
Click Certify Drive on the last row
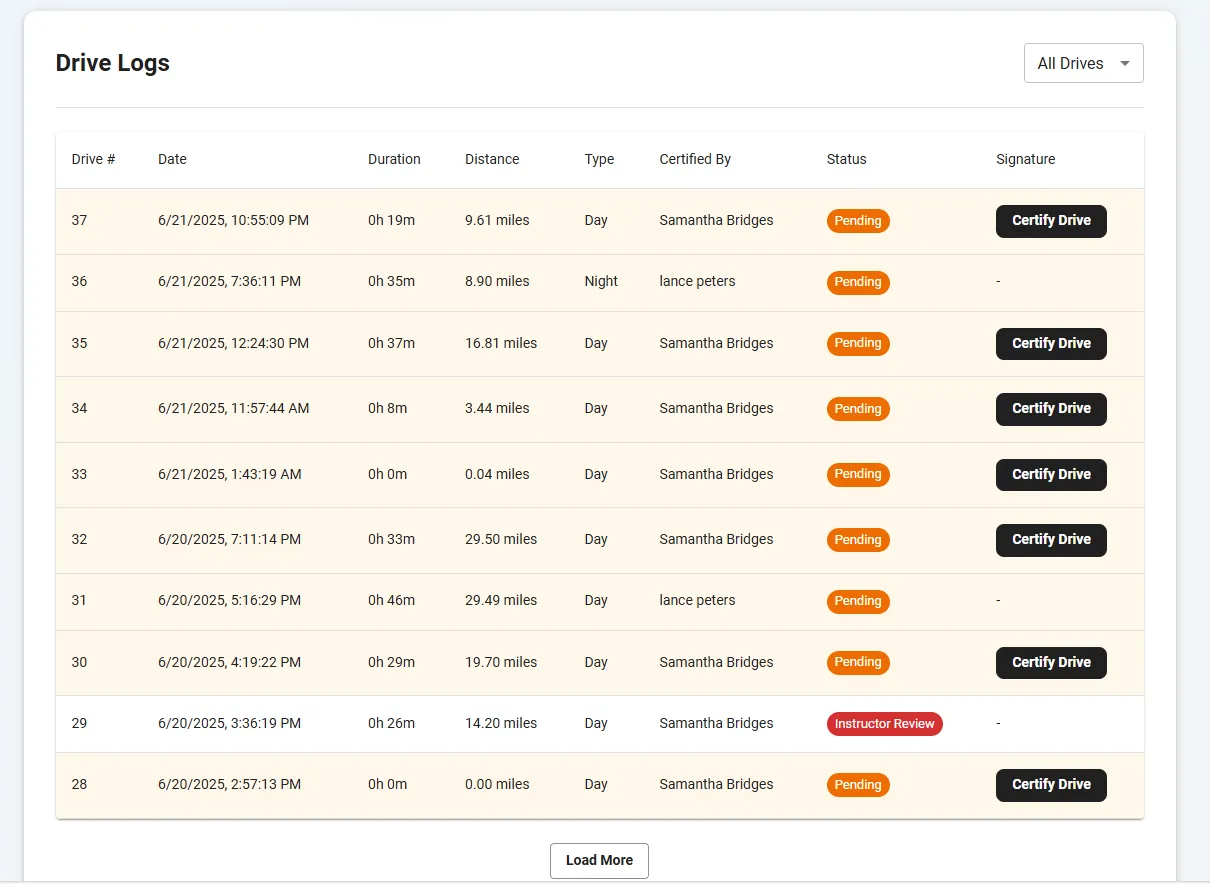coord(1050,785)
